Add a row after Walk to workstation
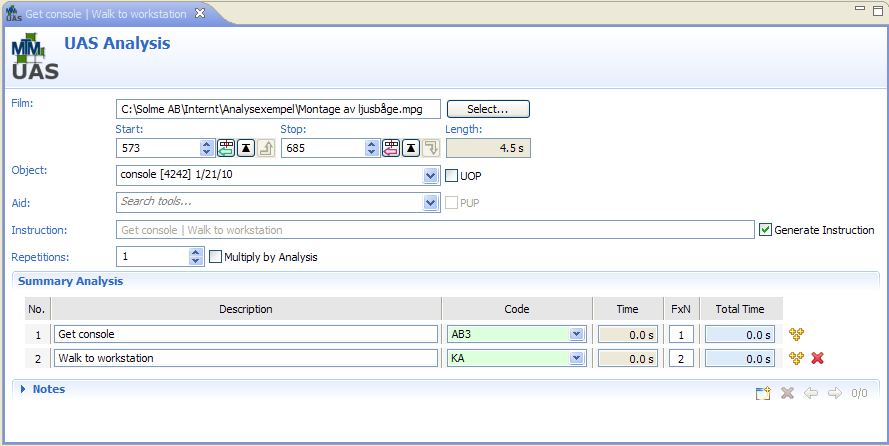The height and width of the screenshot is (446, 889). click(x=797, y=358)
